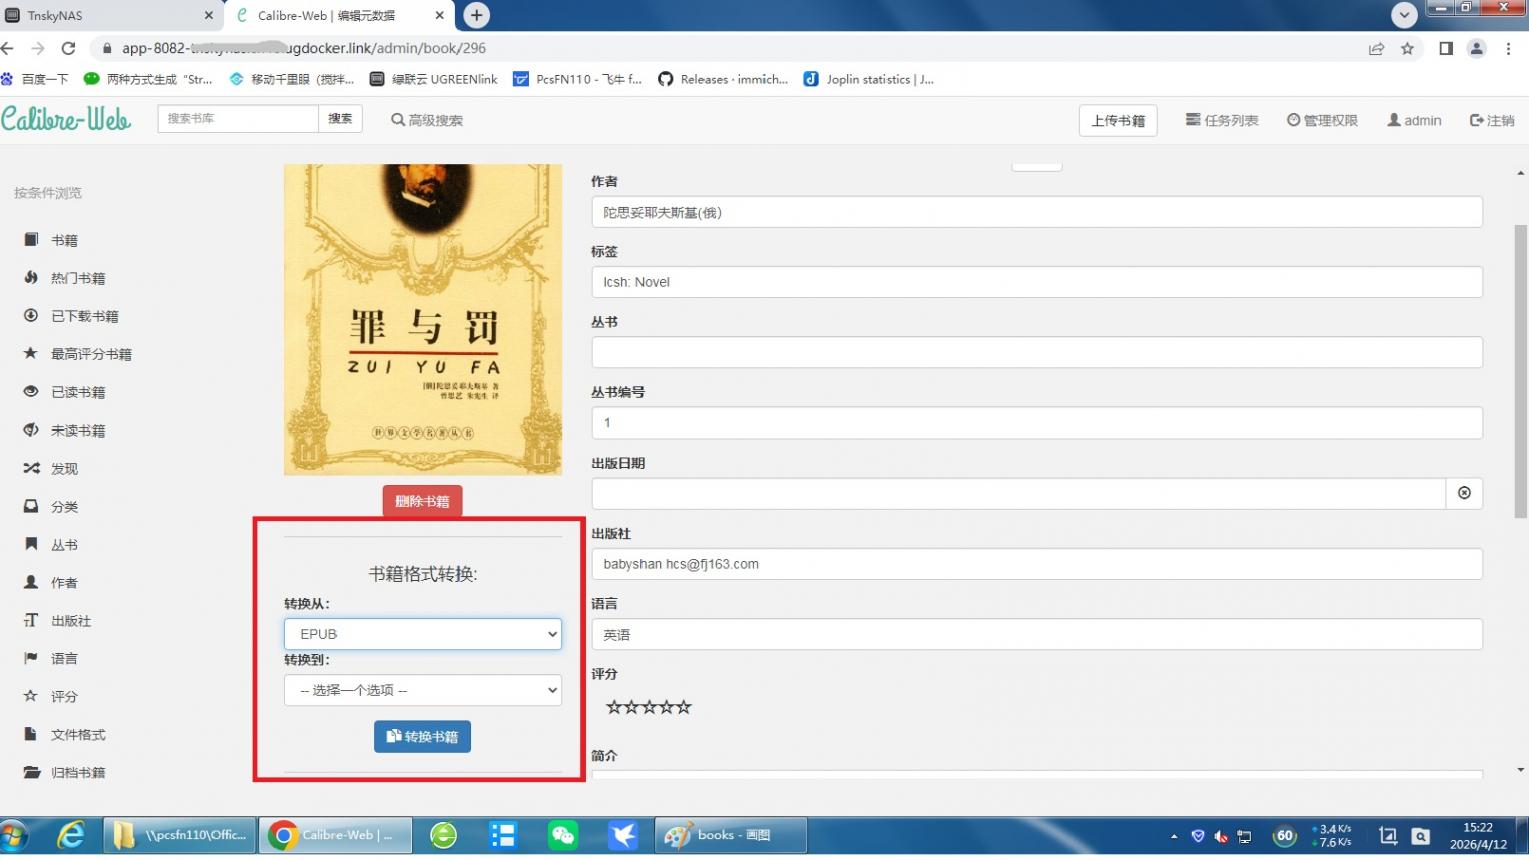Open 任务列表 in the top navigation
1529x860 pixels.
coord(1221,120)
